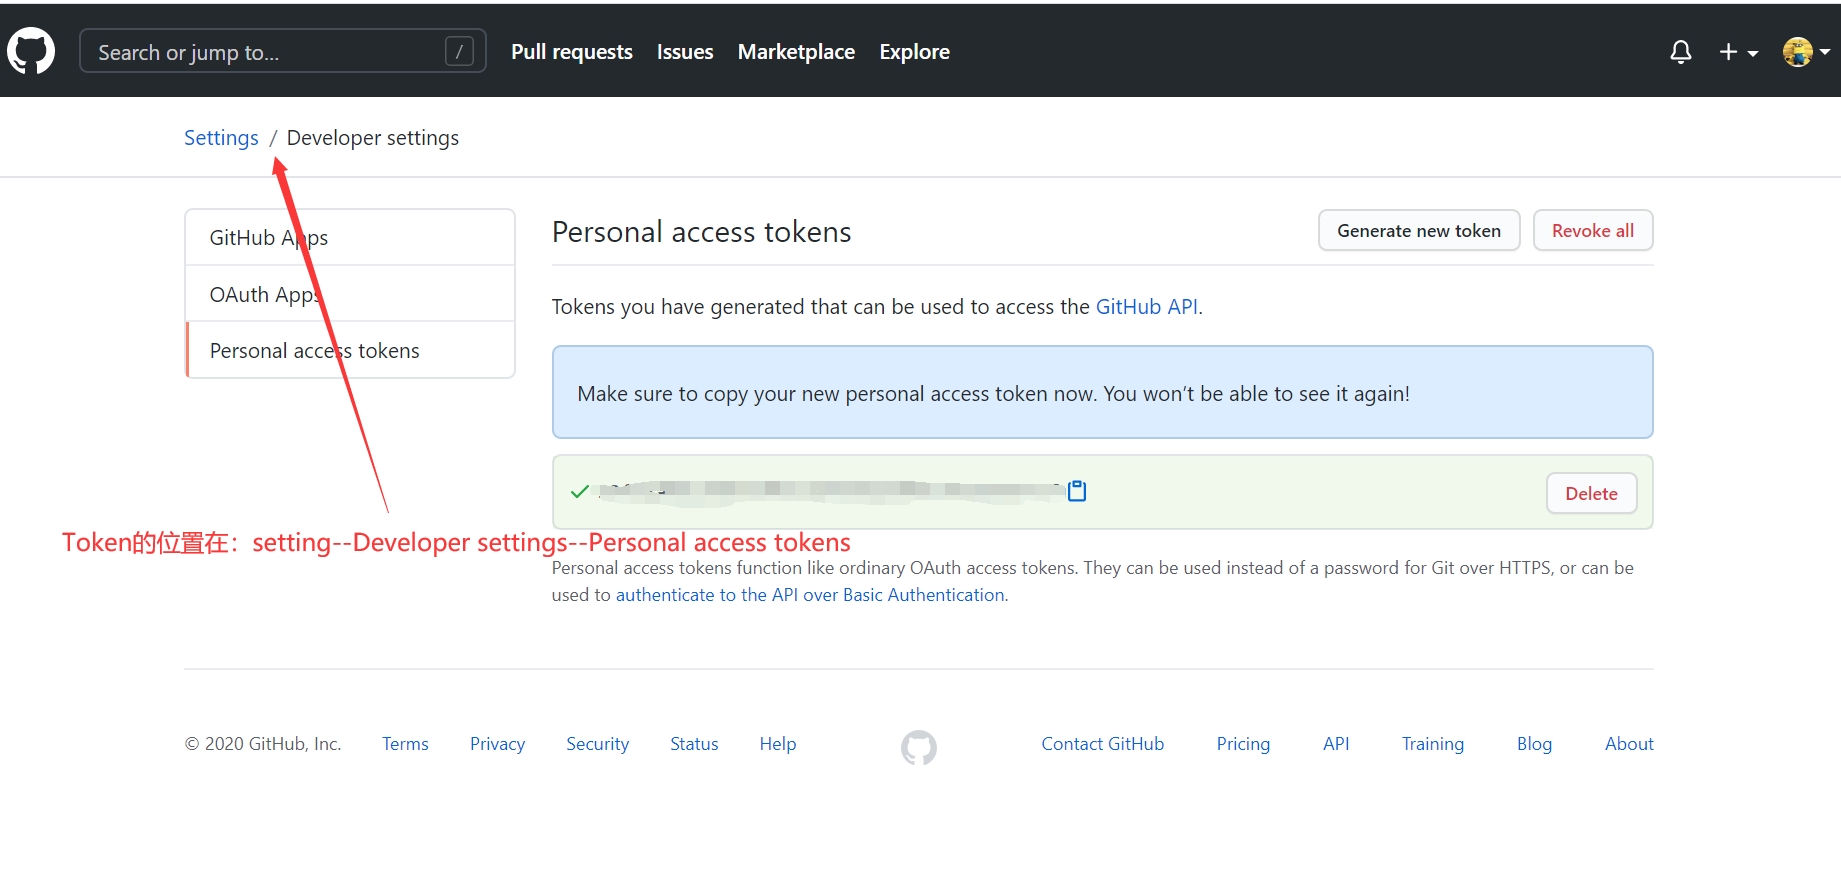Click the Revoke all button

click(x=1592, y=231)
